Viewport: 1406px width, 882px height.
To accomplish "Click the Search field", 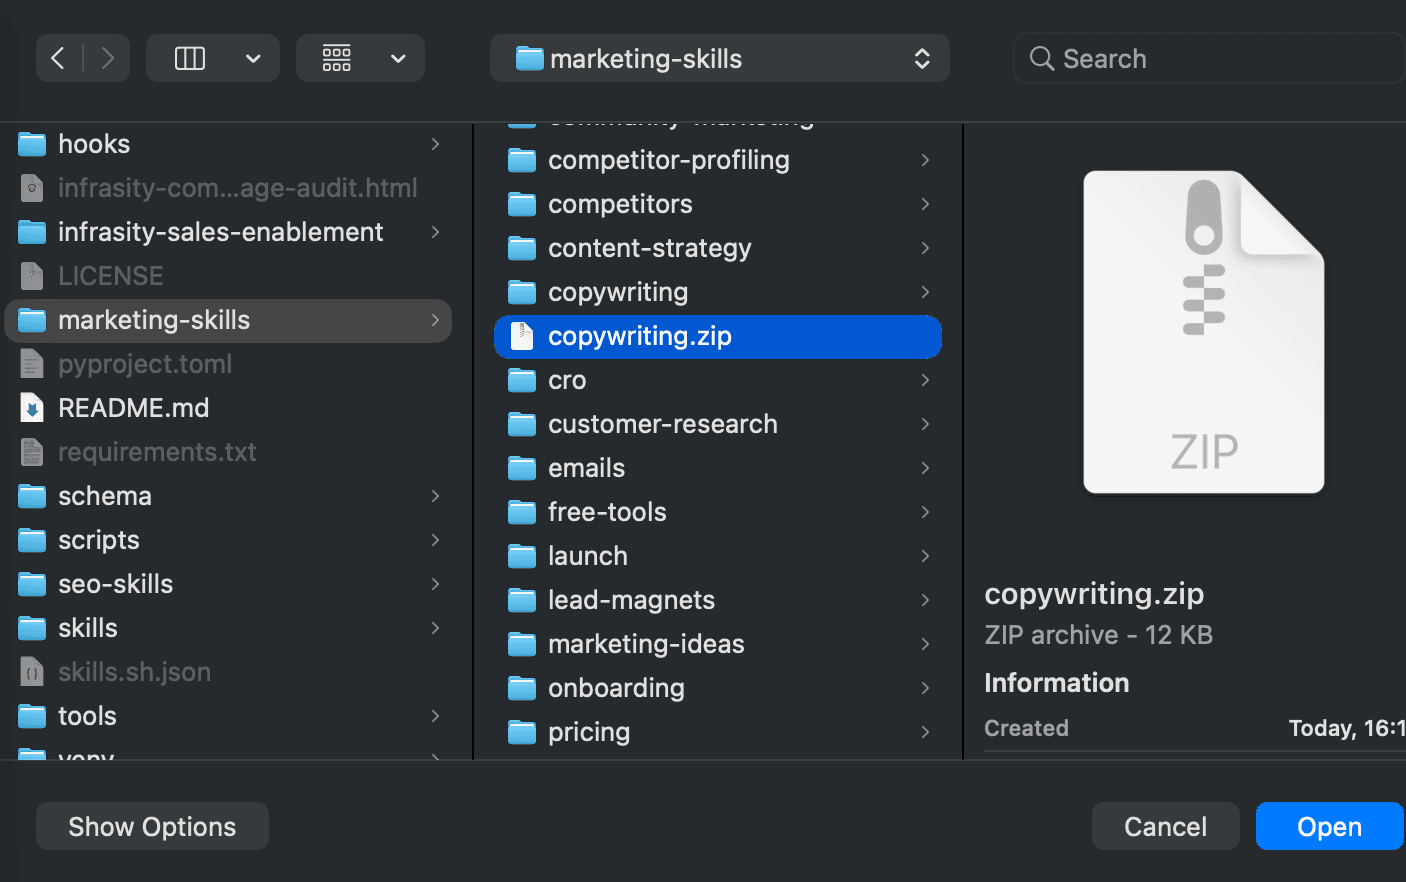I will (x=1209, y=58).
